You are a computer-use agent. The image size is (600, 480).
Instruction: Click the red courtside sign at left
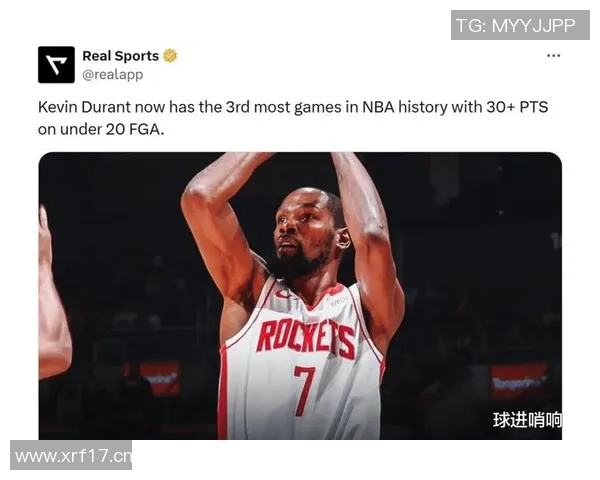160,378
